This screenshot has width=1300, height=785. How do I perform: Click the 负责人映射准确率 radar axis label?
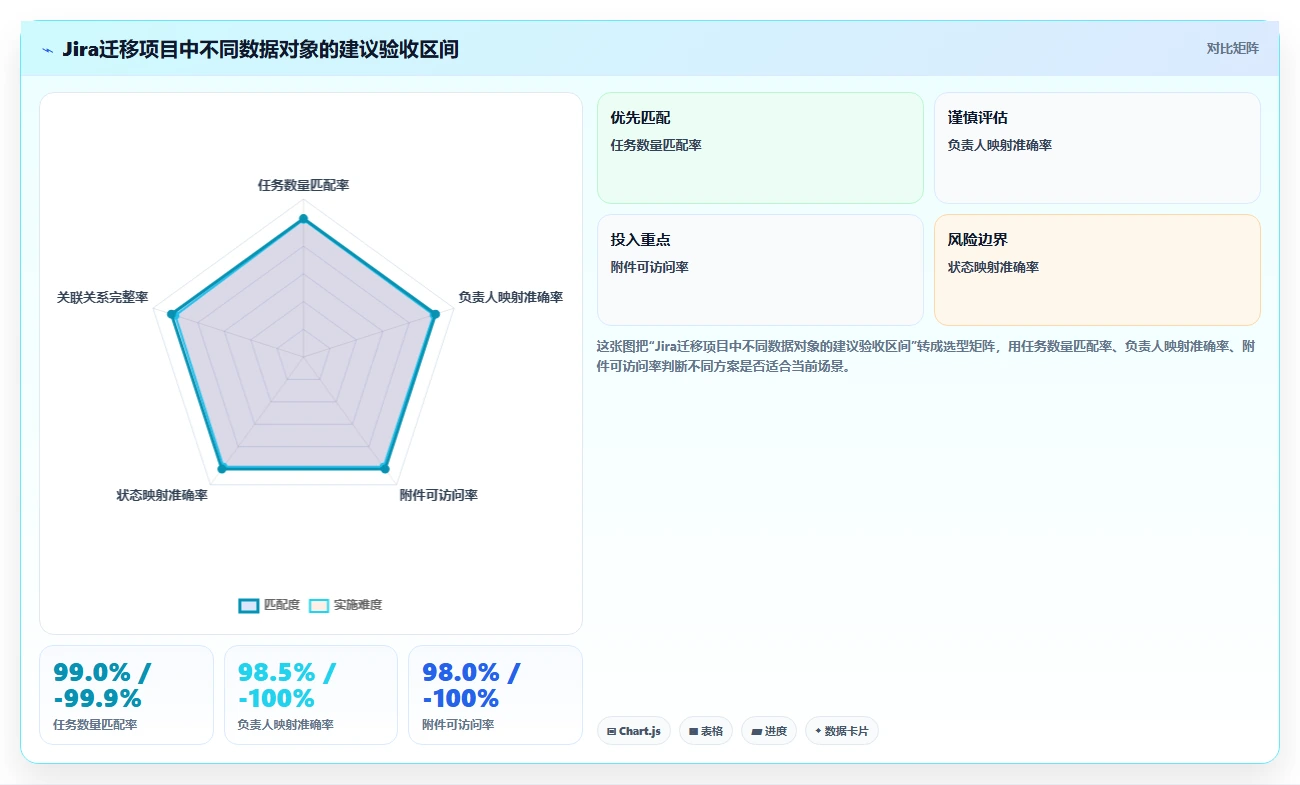510,297
